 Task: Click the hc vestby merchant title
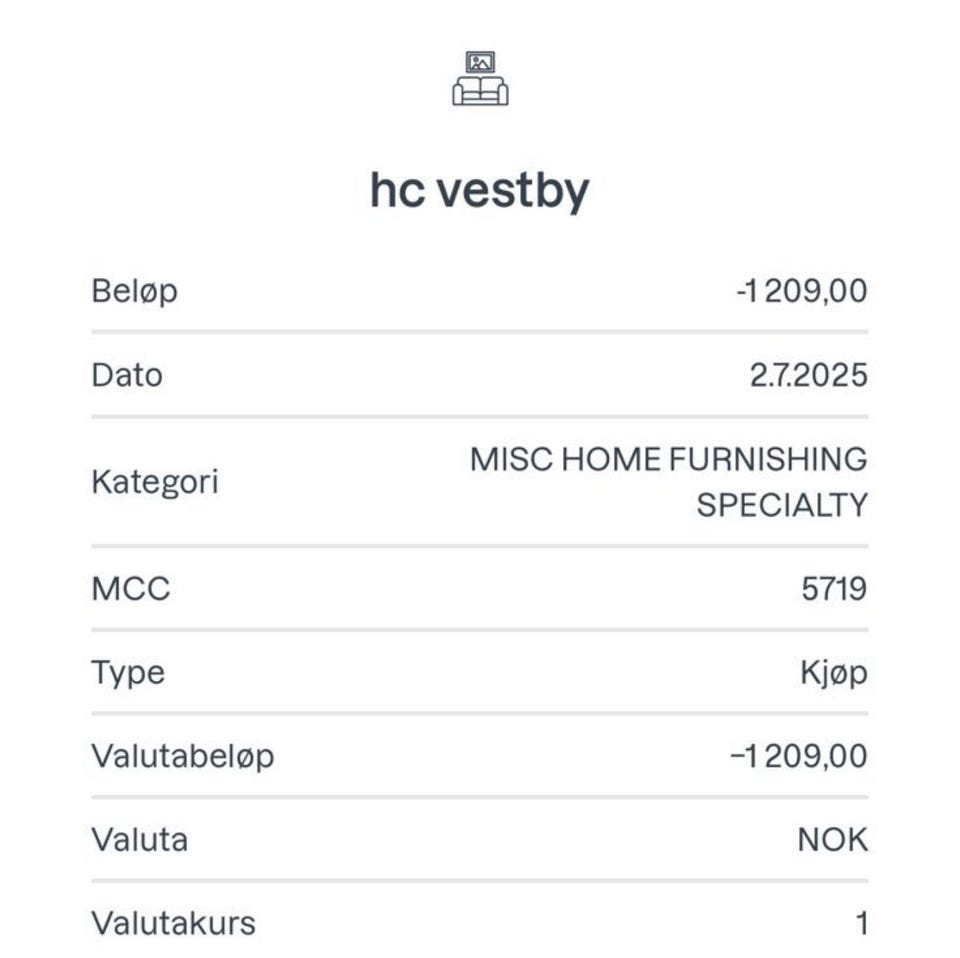coord(480,190)
